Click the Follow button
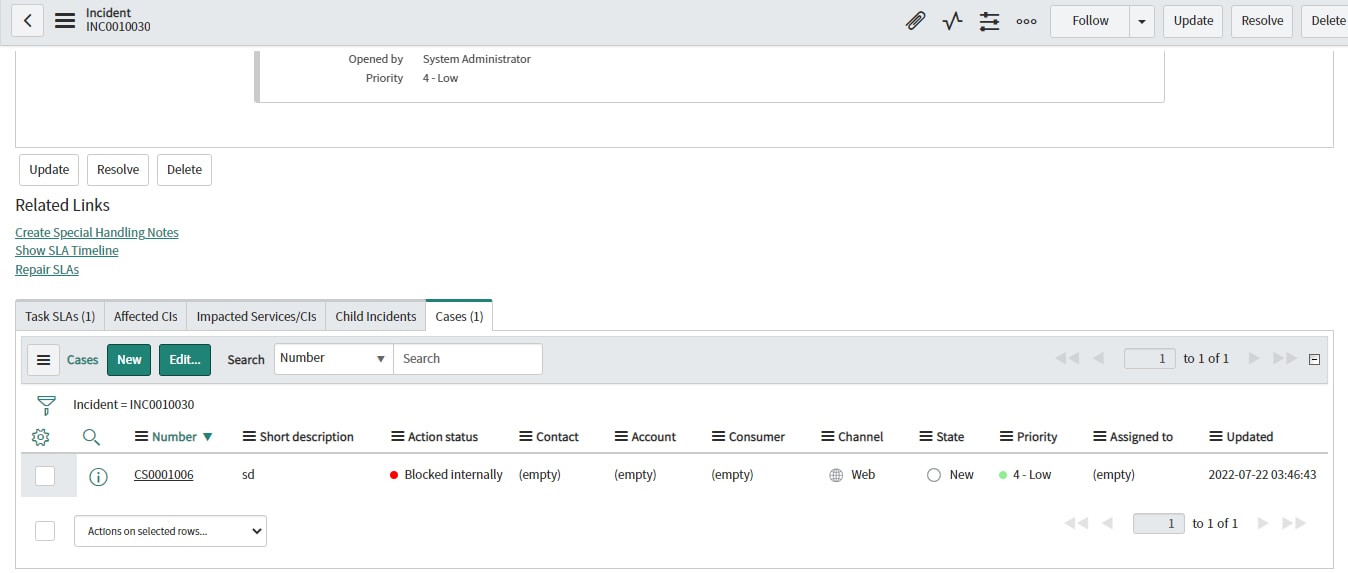1348x573 pixels. point(1090,21)
